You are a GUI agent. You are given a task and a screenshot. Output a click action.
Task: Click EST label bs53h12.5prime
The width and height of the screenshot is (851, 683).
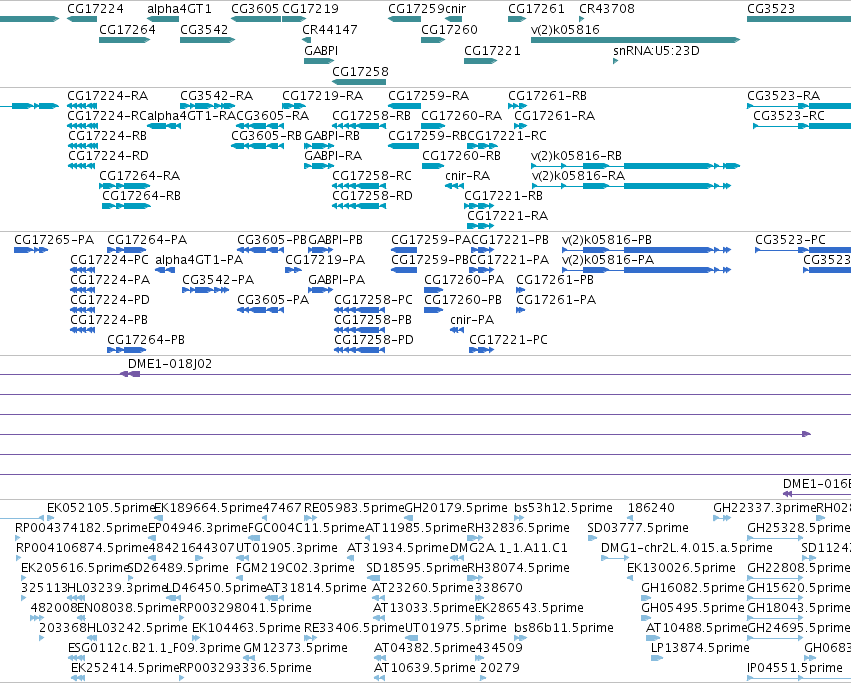(563, 508)
